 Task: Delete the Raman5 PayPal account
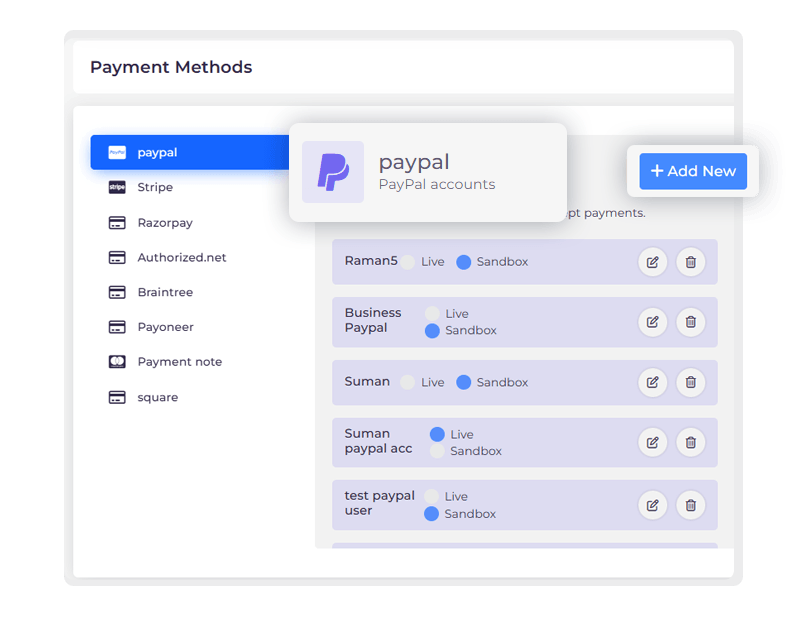pos(690,262)
